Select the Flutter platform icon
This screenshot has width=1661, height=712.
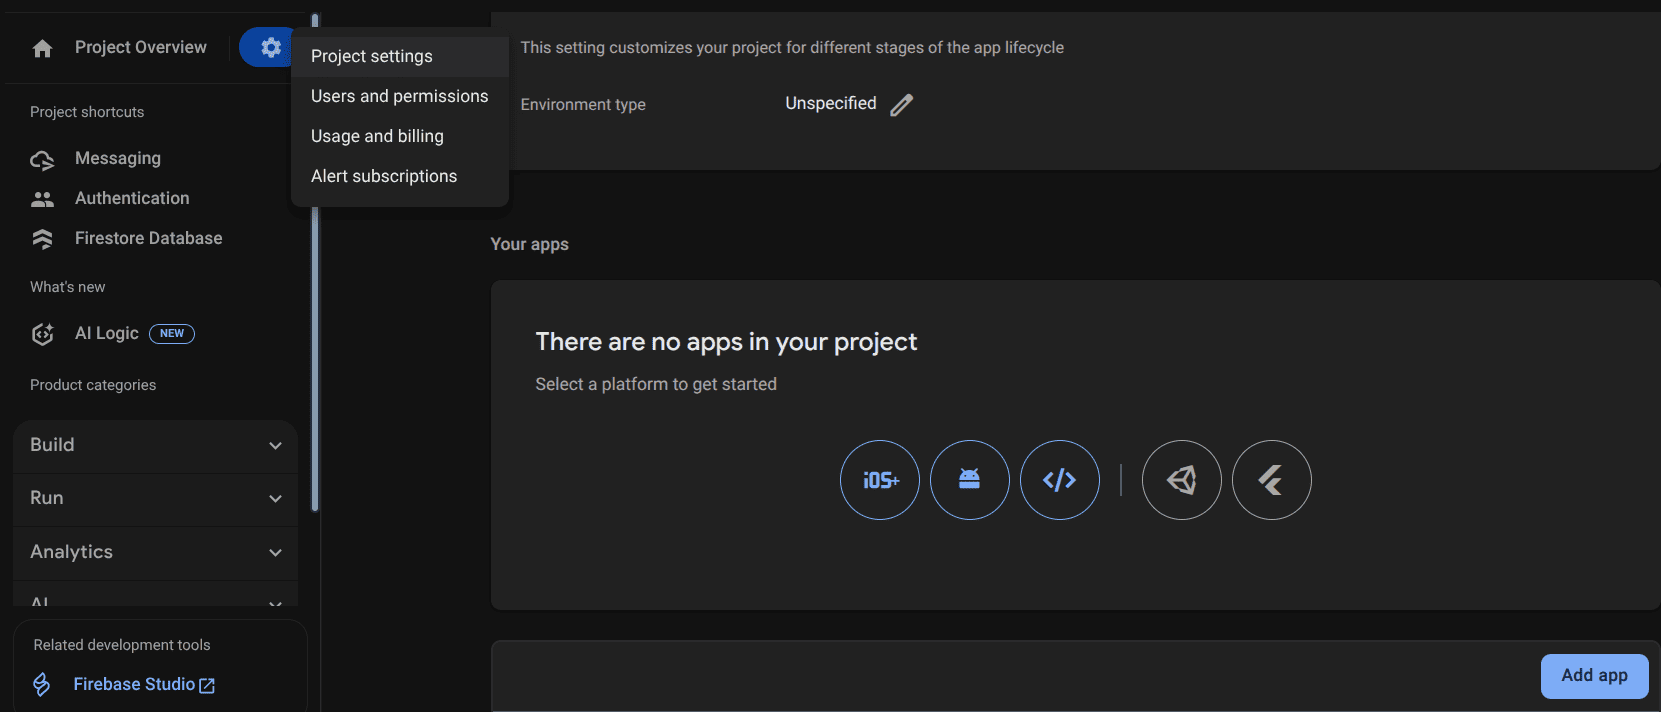pos(1272,480)
